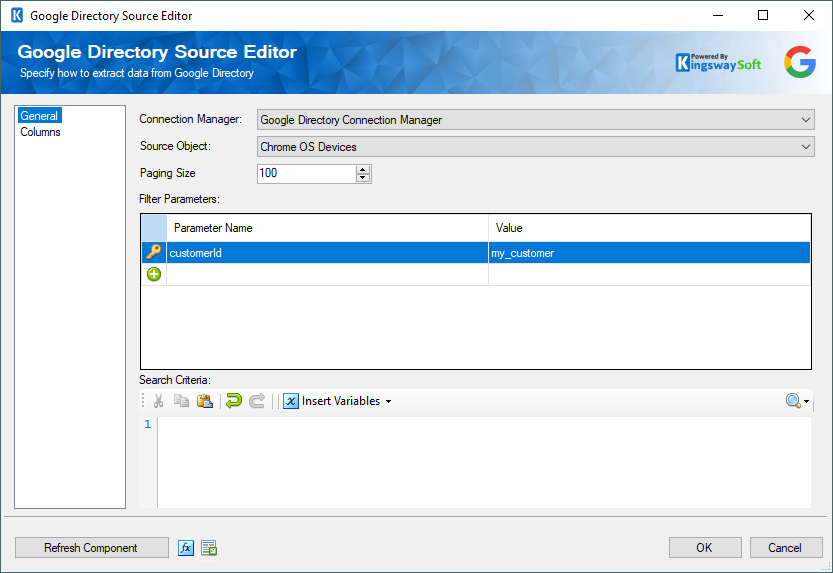This screenshot has width=833, height=573.
Task: Click the key icon beside customerId row
Action: click(x=154, y=252)
